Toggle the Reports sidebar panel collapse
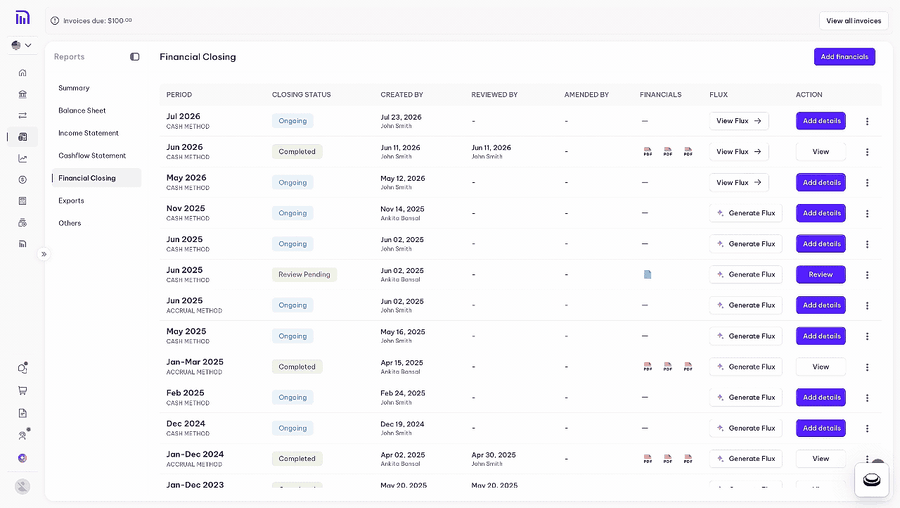The width and height of the screenshot is (900, 508). [x=135, y=57]
